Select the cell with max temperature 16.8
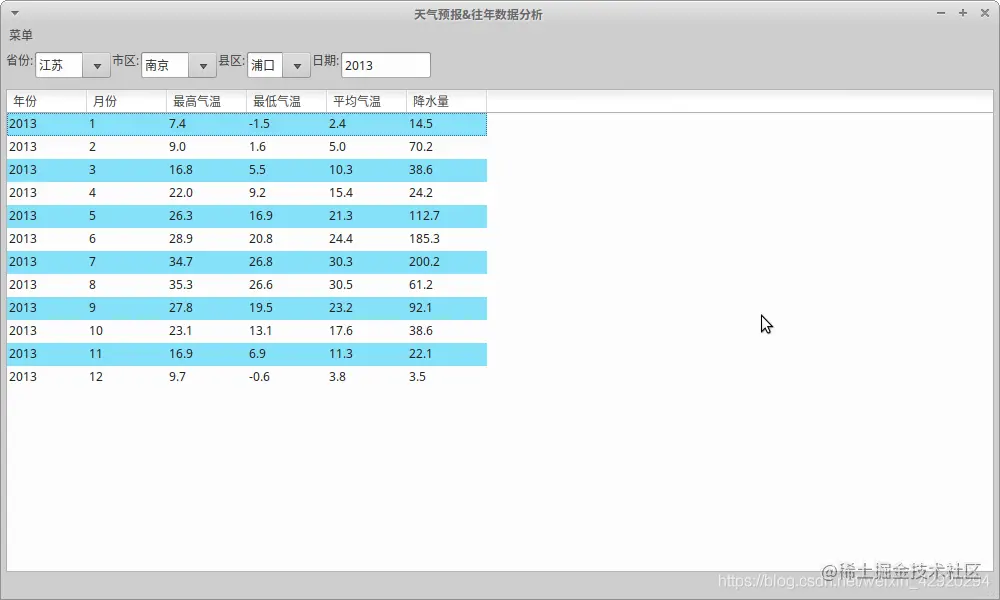The height and width of the screenshot is (600, 1000). point(180,170)
